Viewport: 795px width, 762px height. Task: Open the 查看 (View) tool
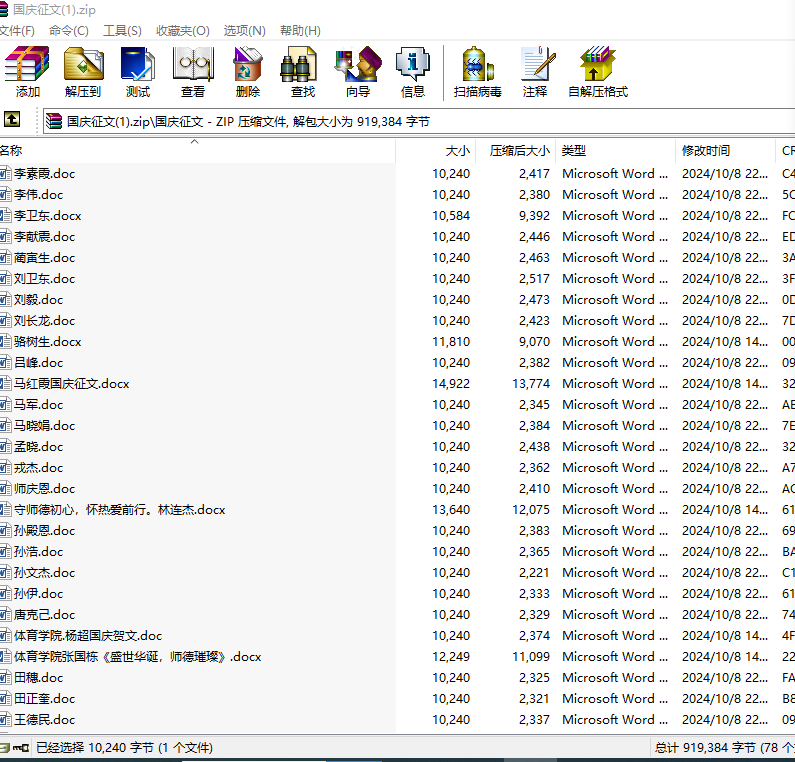click(193, 71)
